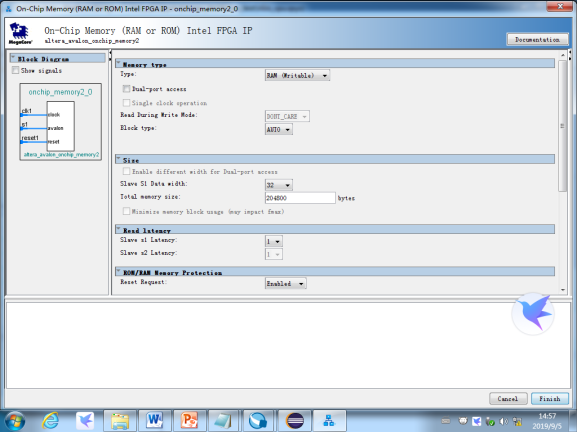Viewport: 577px width, 433px height.
Task: Open PowerPoint from the taskbar
Action: [189, 420]
